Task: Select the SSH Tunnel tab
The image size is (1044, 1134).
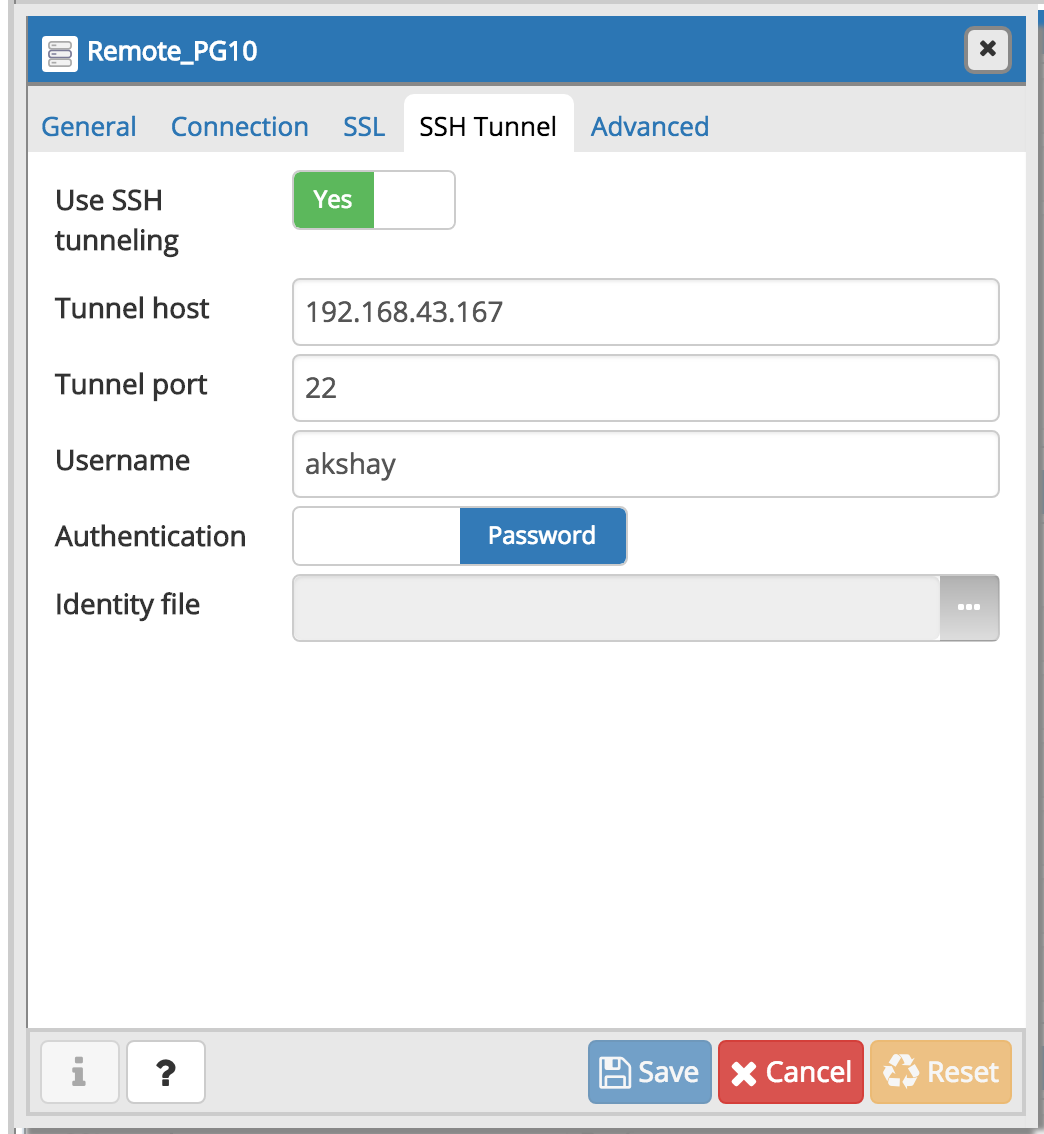Action: (488, 127)
